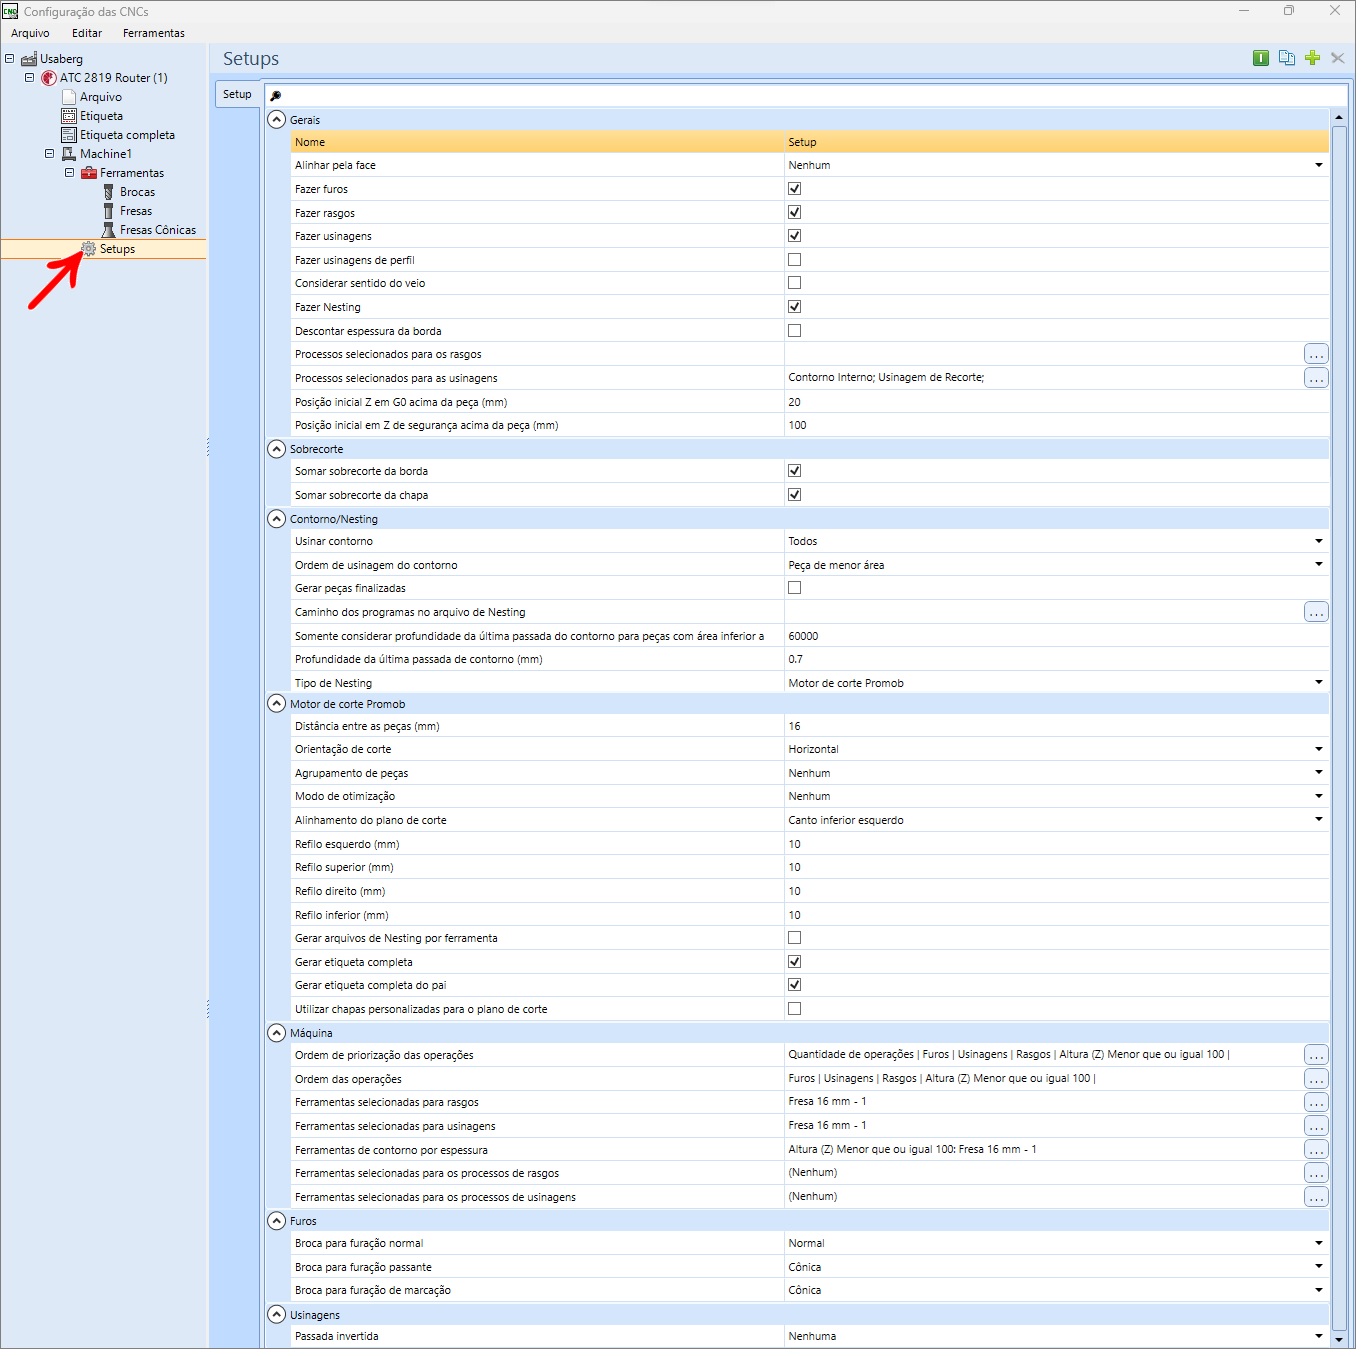
Task: Click the gray X delete-setup icon
Action: point(1337,58)
